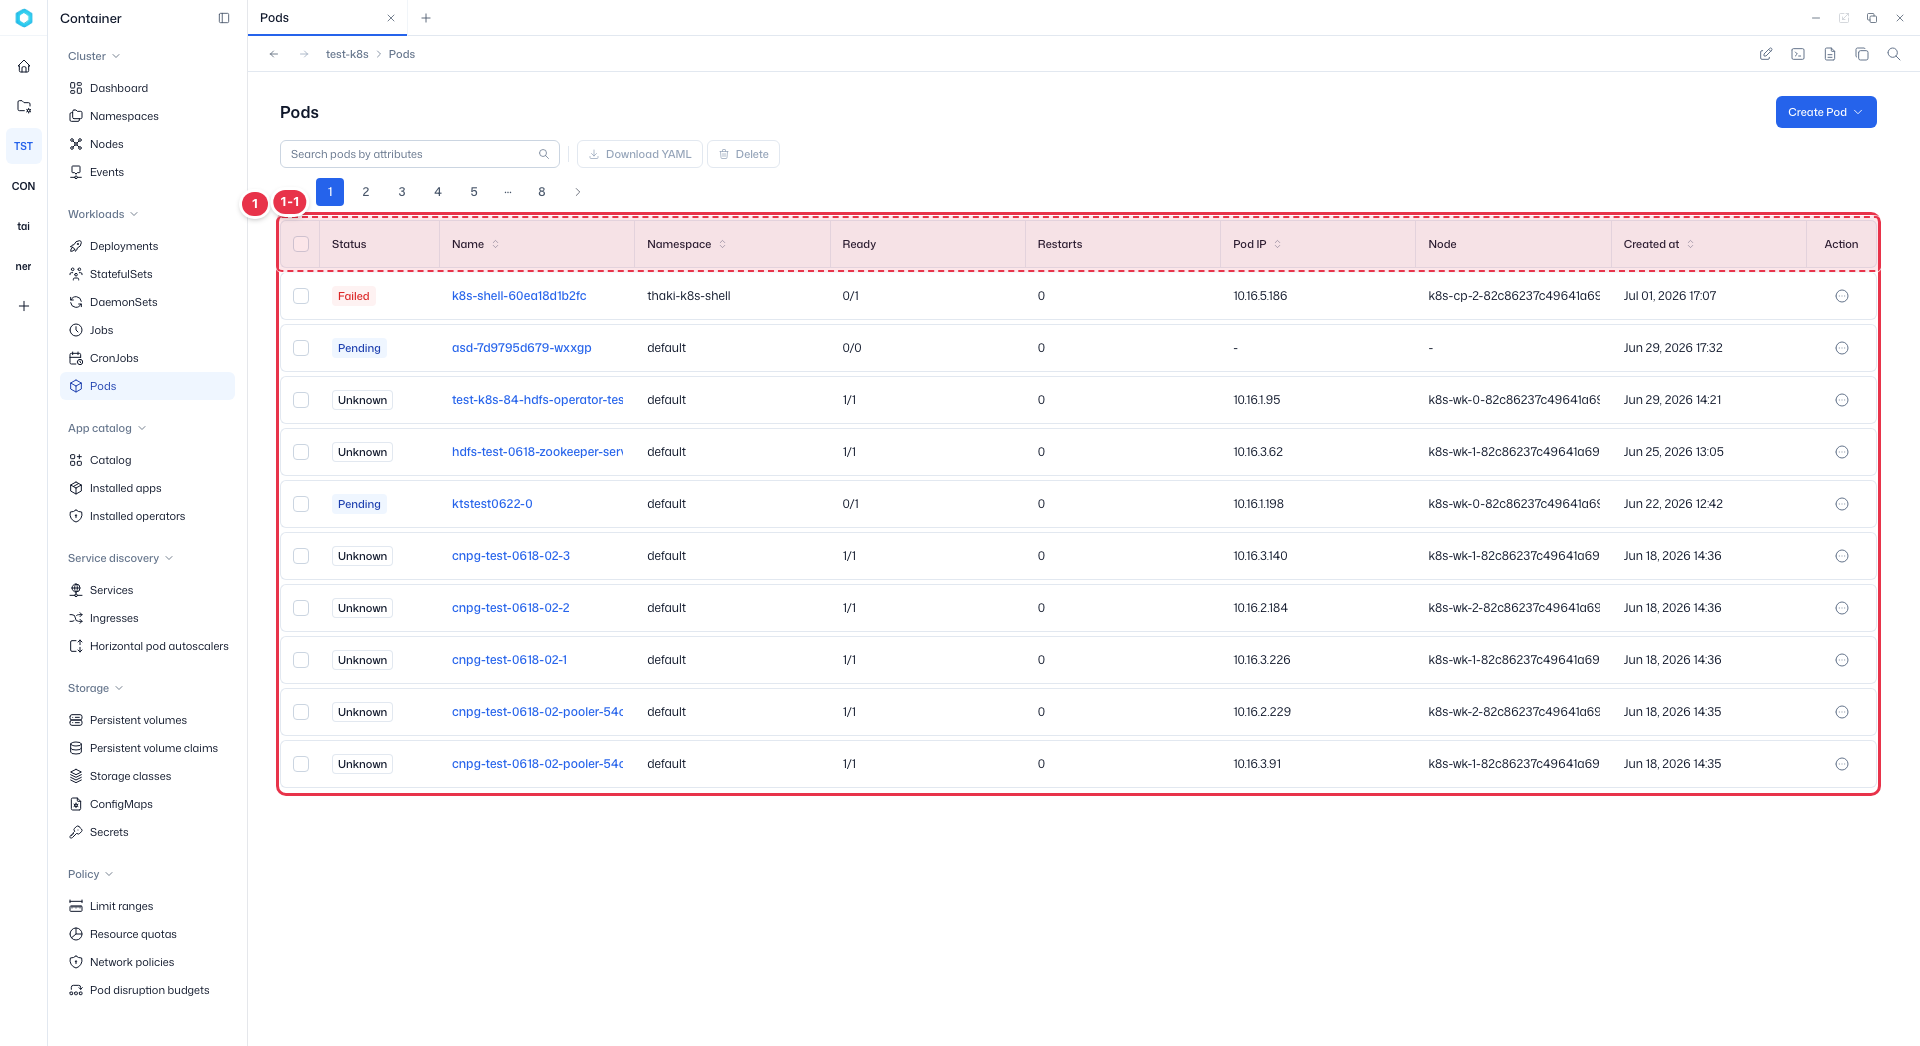Go back with the left arrow icon

tap(274, 54)
